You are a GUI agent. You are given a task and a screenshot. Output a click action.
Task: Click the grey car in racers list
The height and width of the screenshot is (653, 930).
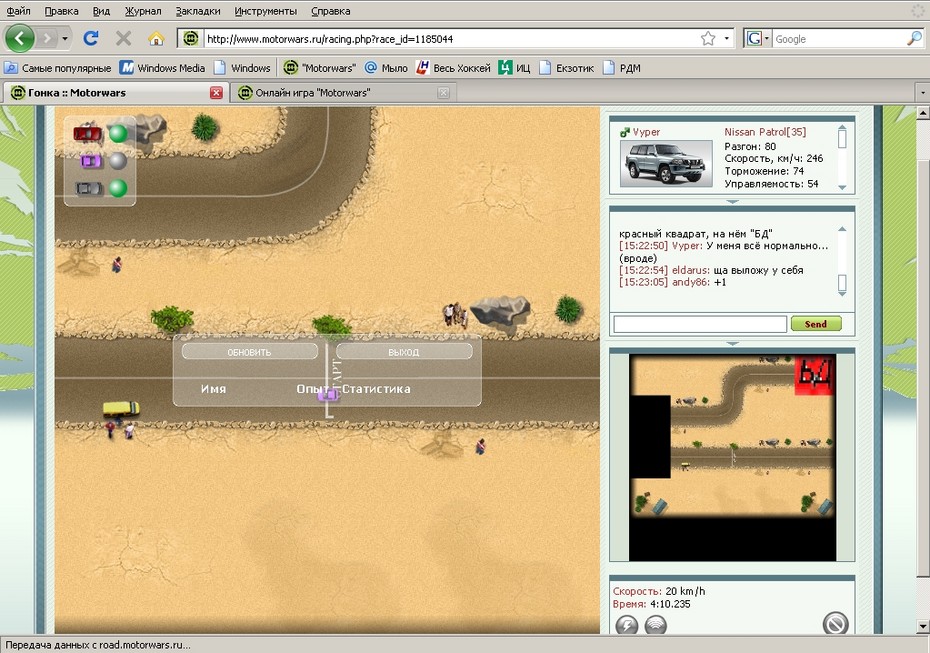[89, 189]
